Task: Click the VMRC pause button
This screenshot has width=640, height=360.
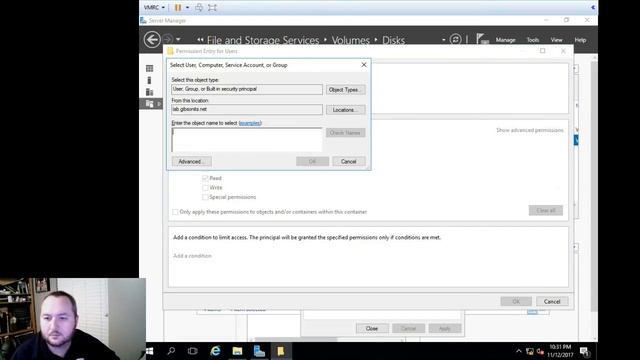Action: (178, 7)
